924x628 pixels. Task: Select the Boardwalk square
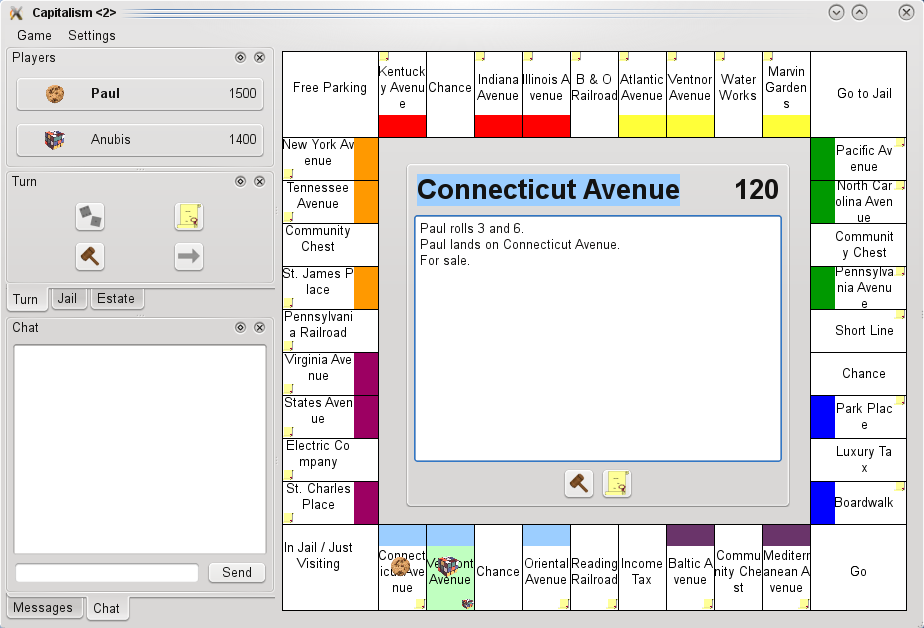[859, 503]
